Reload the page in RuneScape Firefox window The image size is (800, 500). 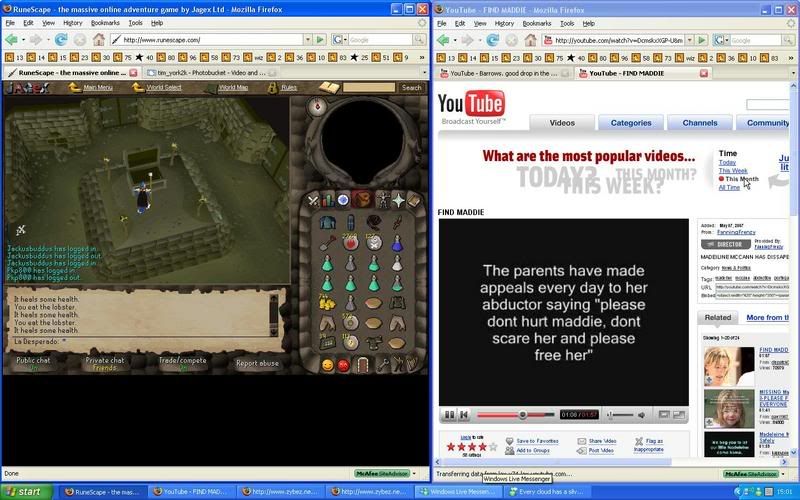61,39
